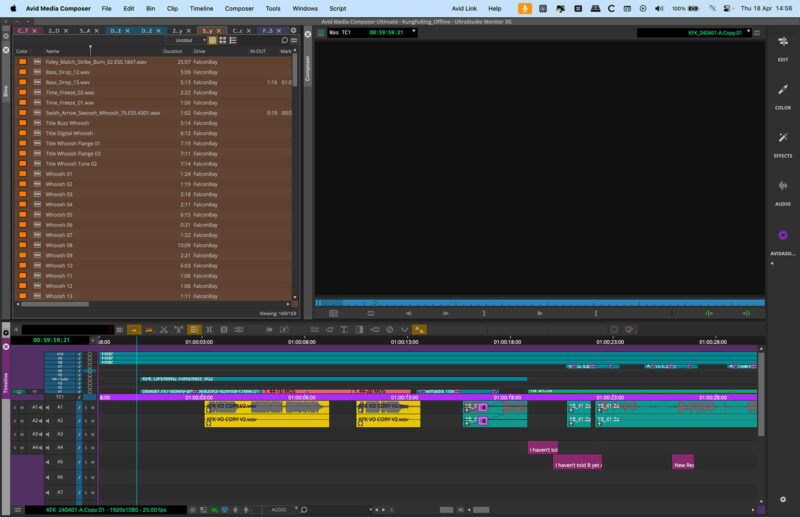Sort the bin by Duration column header

point(173,51)
